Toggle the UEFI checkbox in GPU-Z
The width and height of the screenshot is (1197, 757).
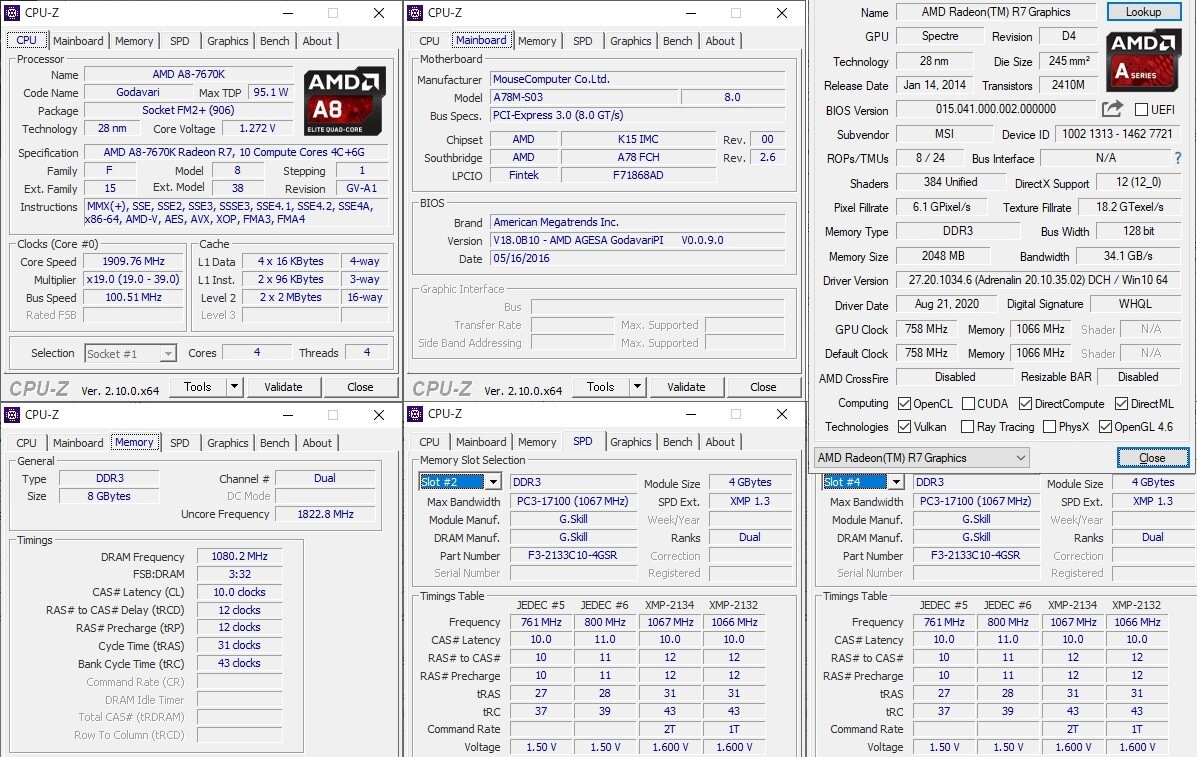coord(1141,110)
